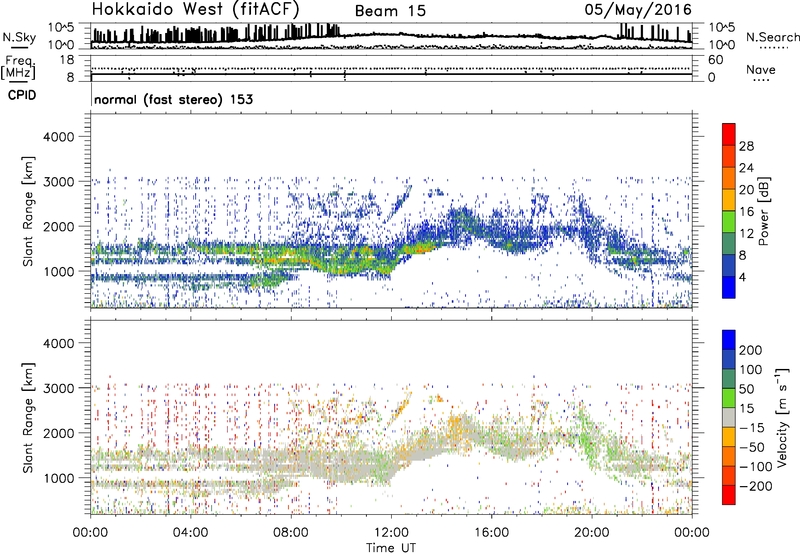Click the red bottom segment of Velocity colorbar
The image size is (800, 554).
coord(729,495)
